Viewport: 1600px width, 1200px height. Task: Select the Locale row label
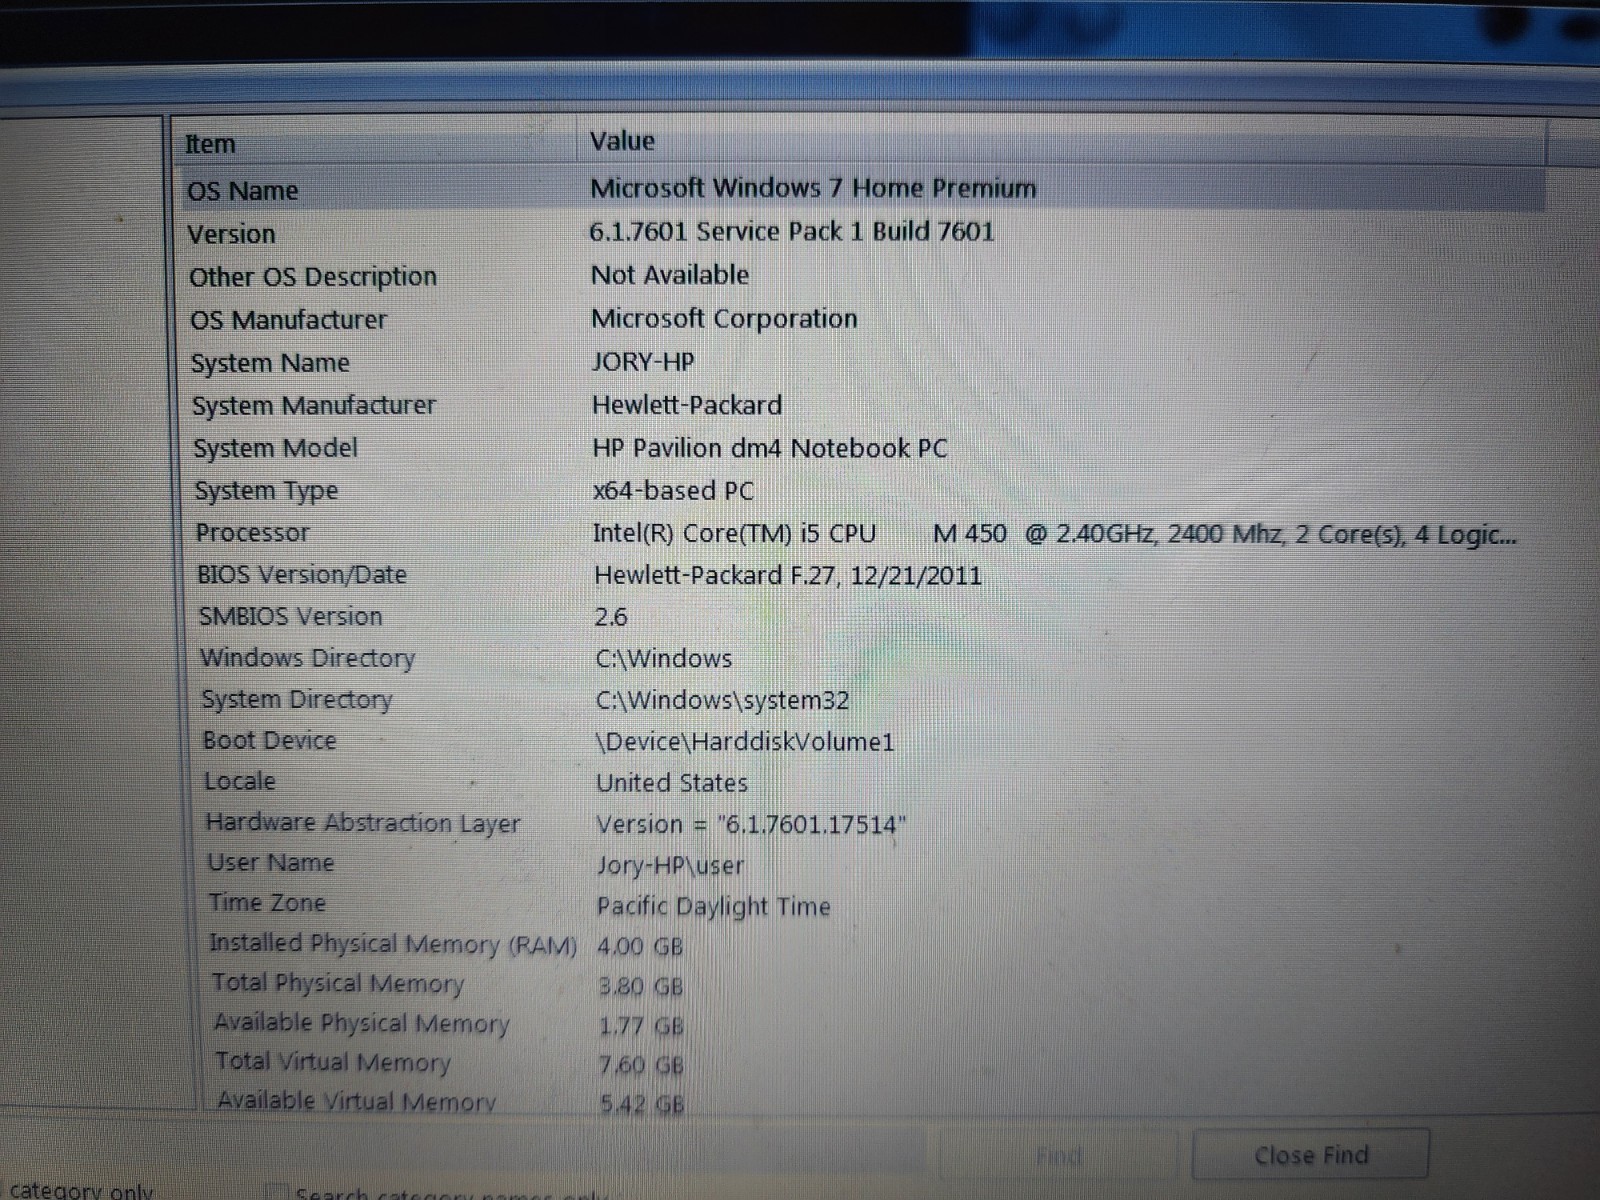240,781
